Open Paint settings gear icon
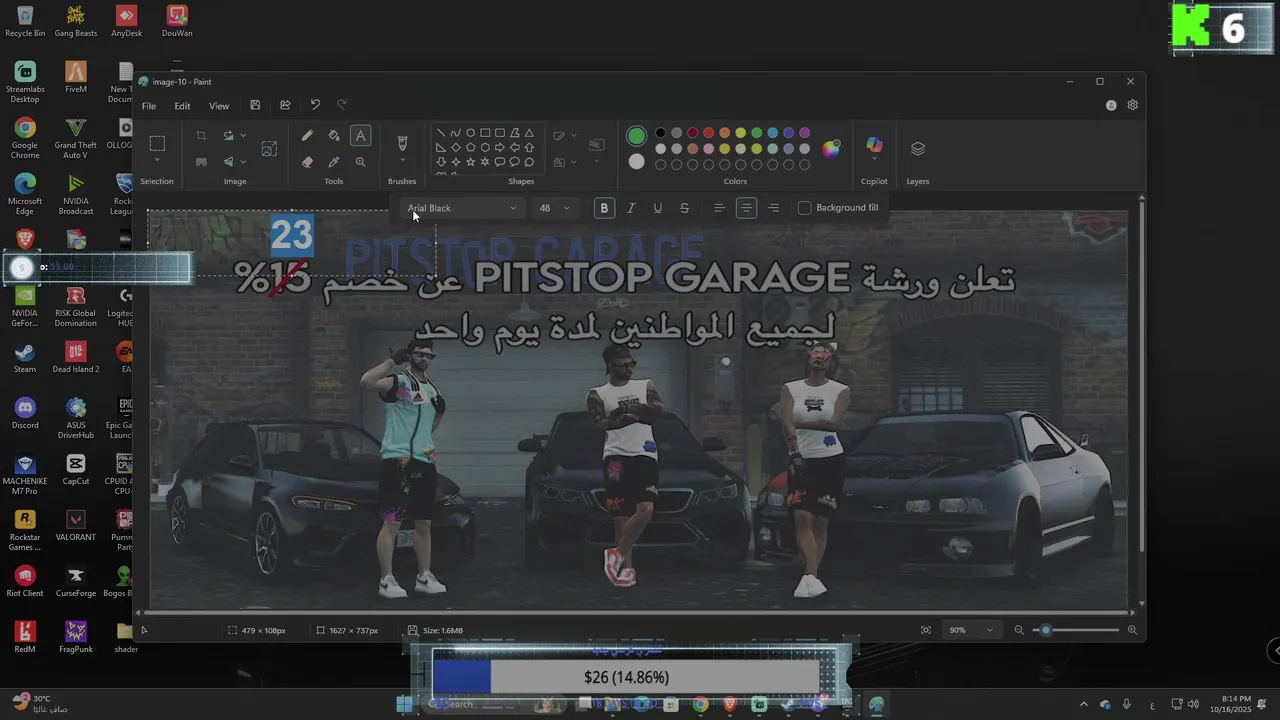 1133,105
